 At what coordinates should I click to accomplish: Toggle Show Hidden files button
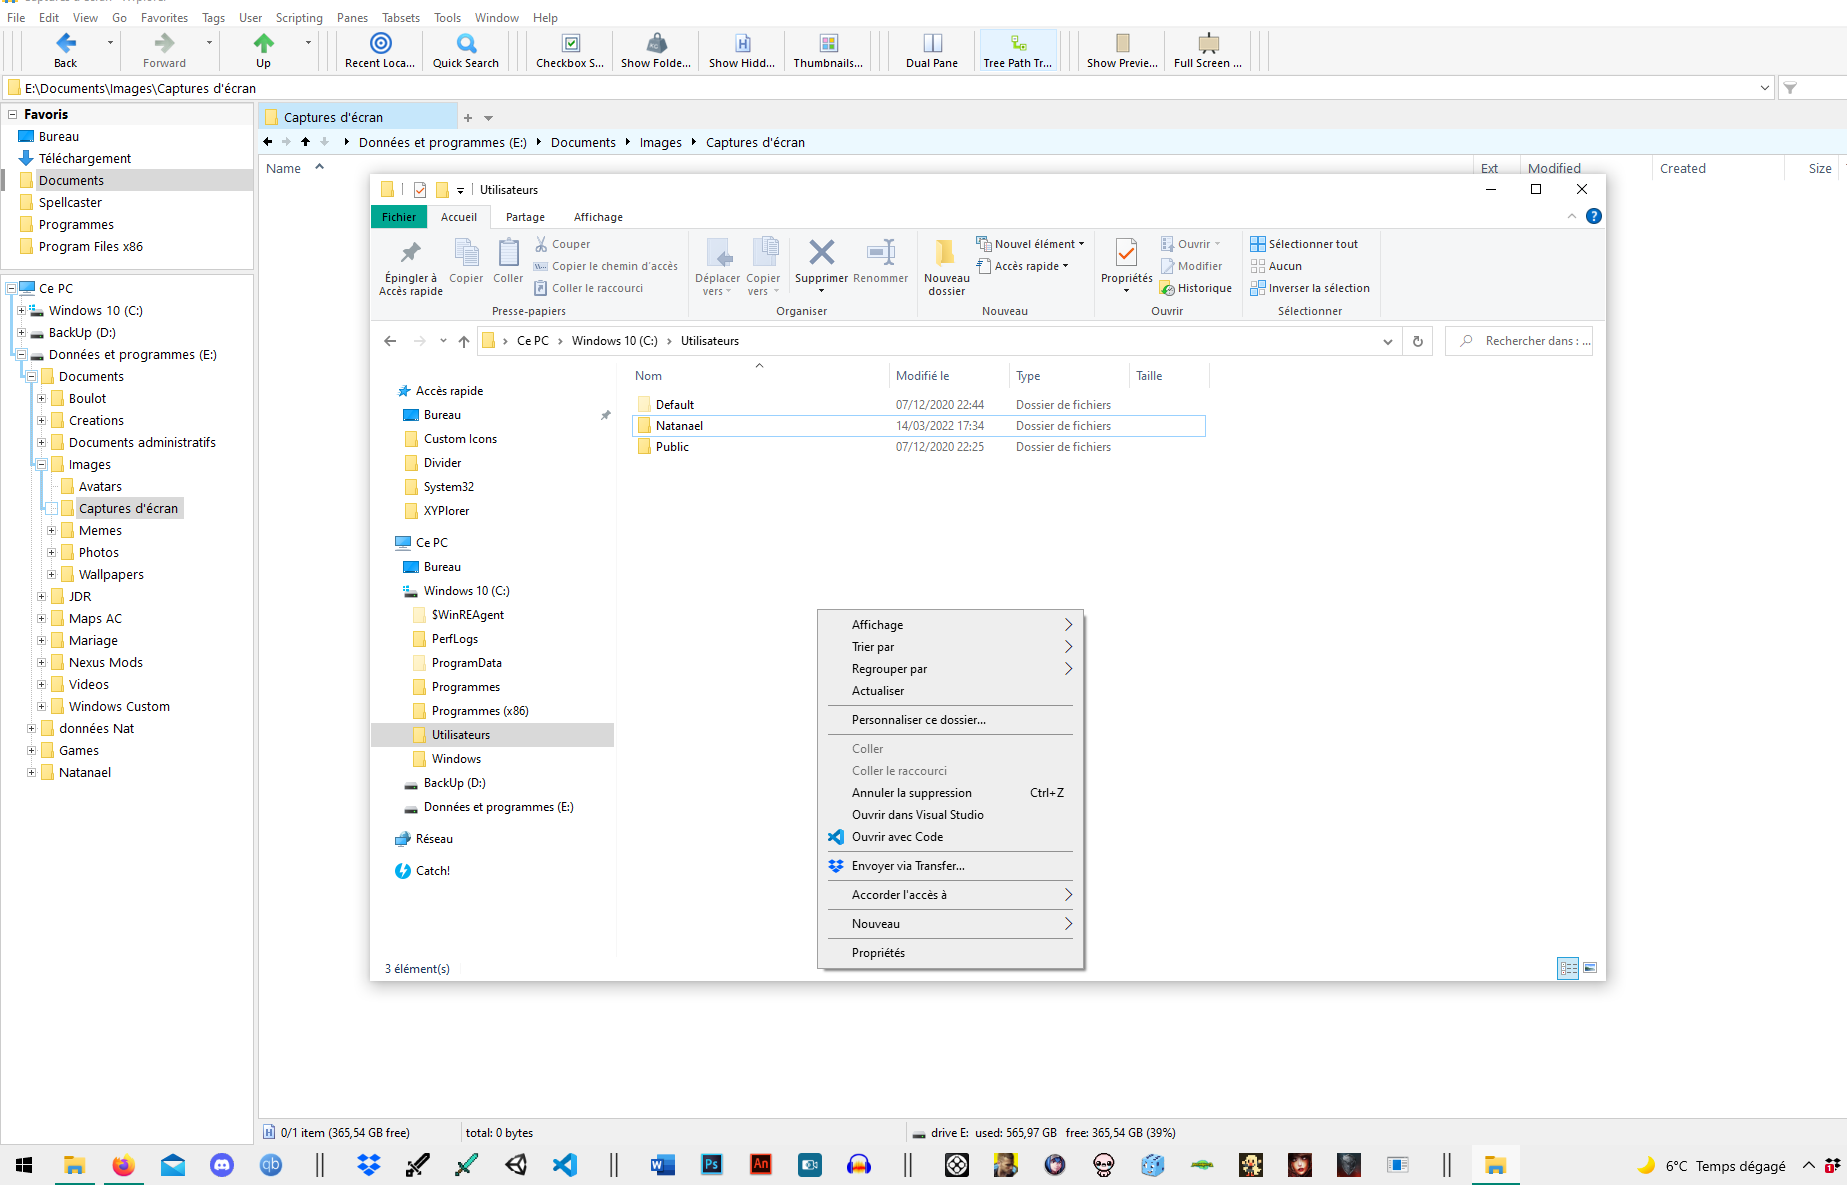(x=742, y=49)
